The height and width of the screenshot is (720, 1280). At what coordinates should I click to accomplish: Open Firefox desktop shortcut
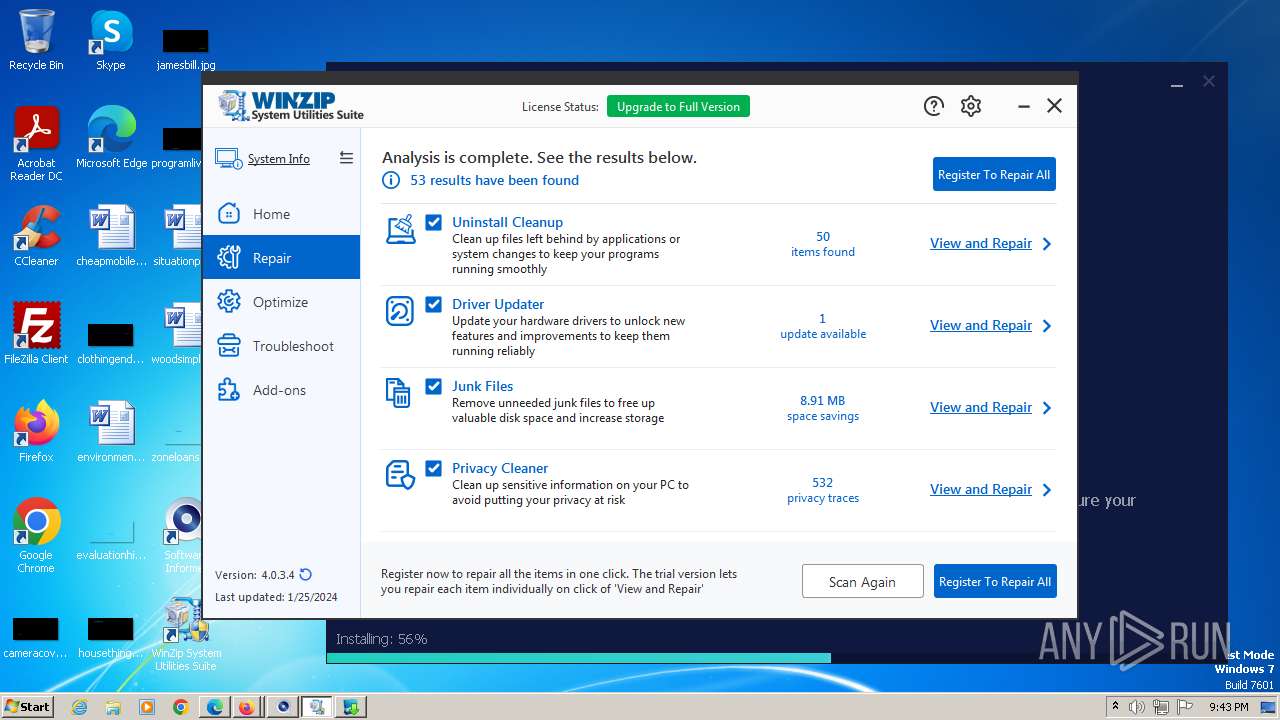coord(36,431)
